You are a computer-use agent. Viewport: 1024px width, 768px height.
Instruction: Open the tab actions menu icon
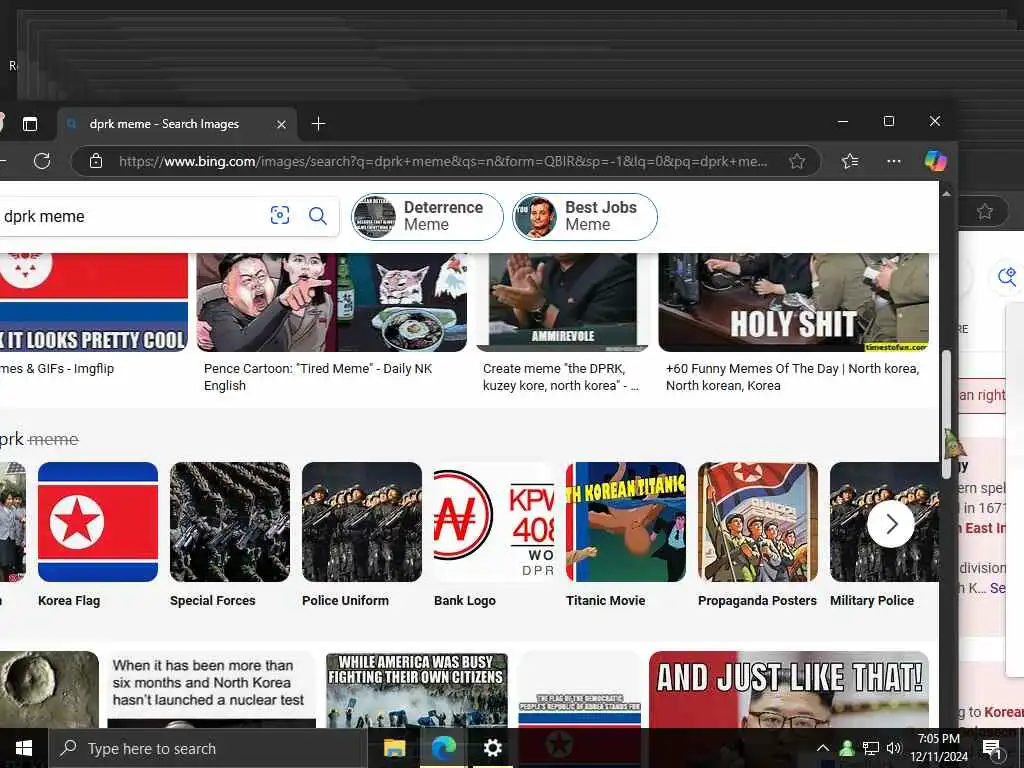pos(30,123)
